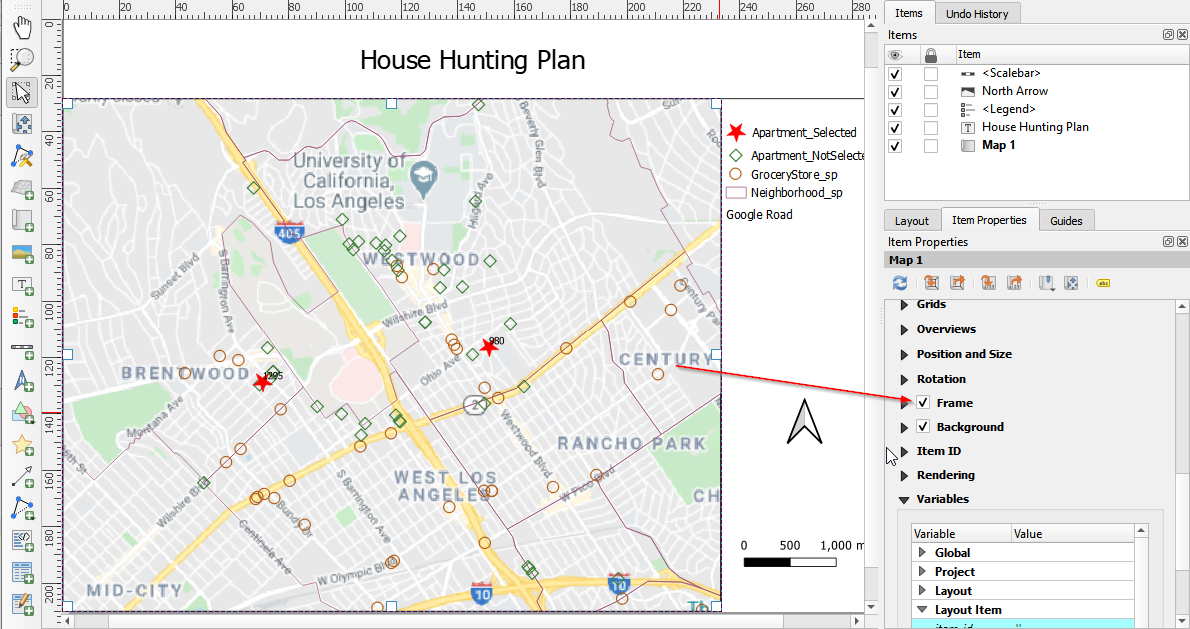
Task: Activate the Edit Nodes Item tool
Action: 22,156
